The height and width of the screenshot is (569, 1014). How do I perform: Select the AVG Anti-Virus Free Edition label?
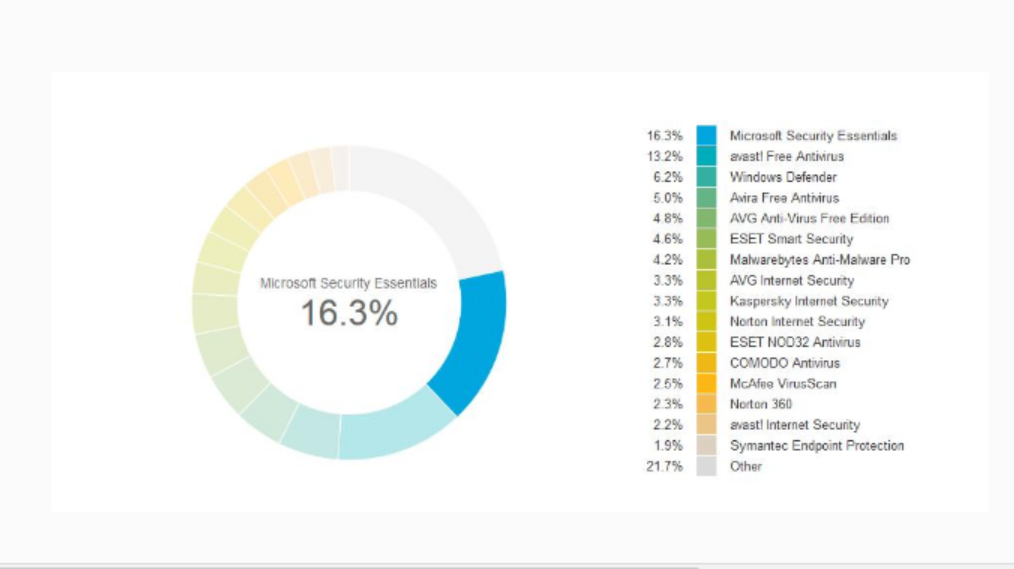tap(809, 219)
